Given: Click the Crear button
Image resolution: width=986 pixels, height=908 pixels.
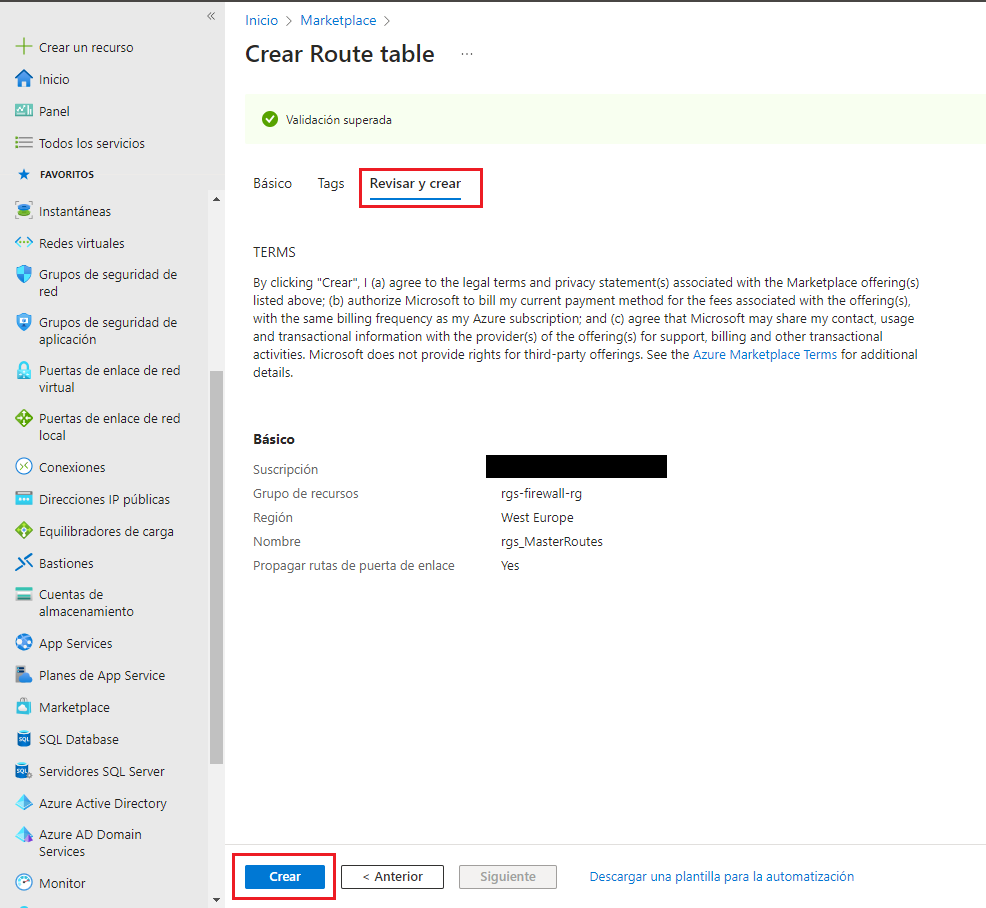Looking at the screenshot, I should coord(284,876).
